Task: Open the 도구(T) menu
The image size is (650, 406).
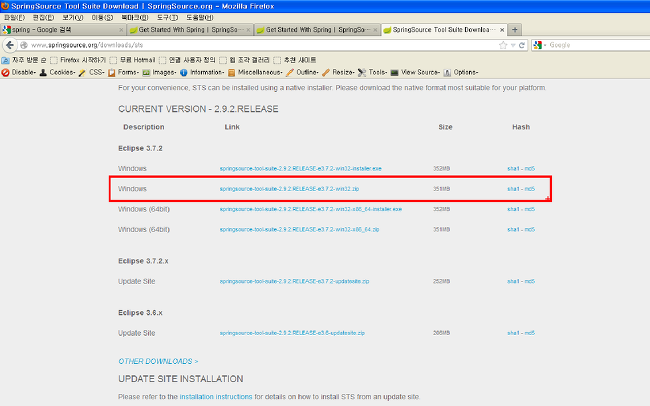Action: 167,17
